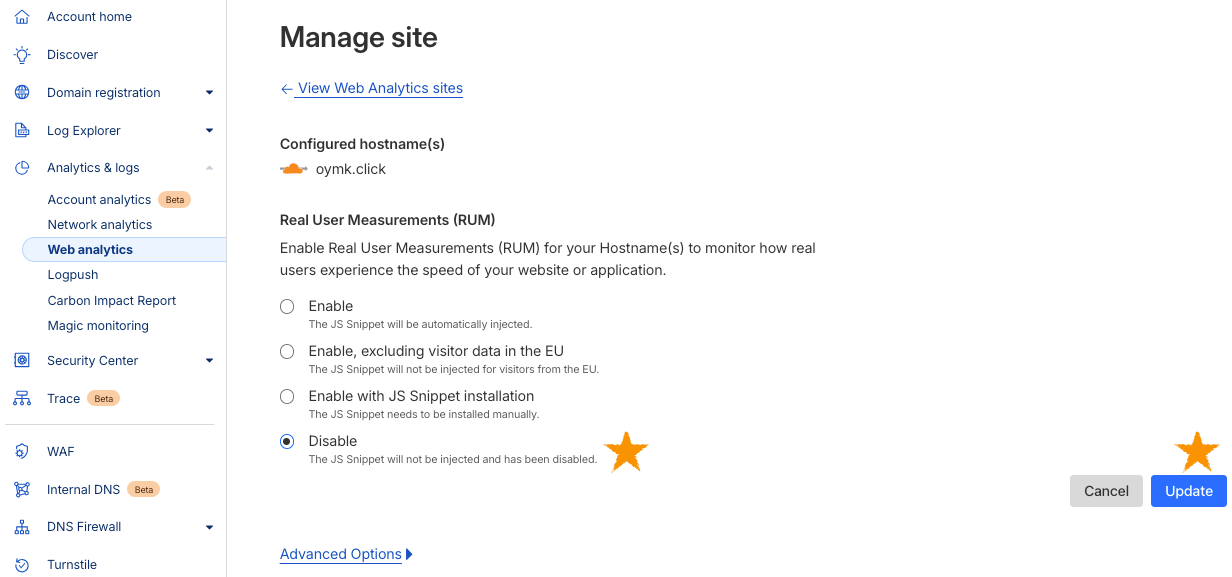This screenshot has width=1232, height=577.
Task: Expand the Security Center submenu arrow
Action: point(209,361)
